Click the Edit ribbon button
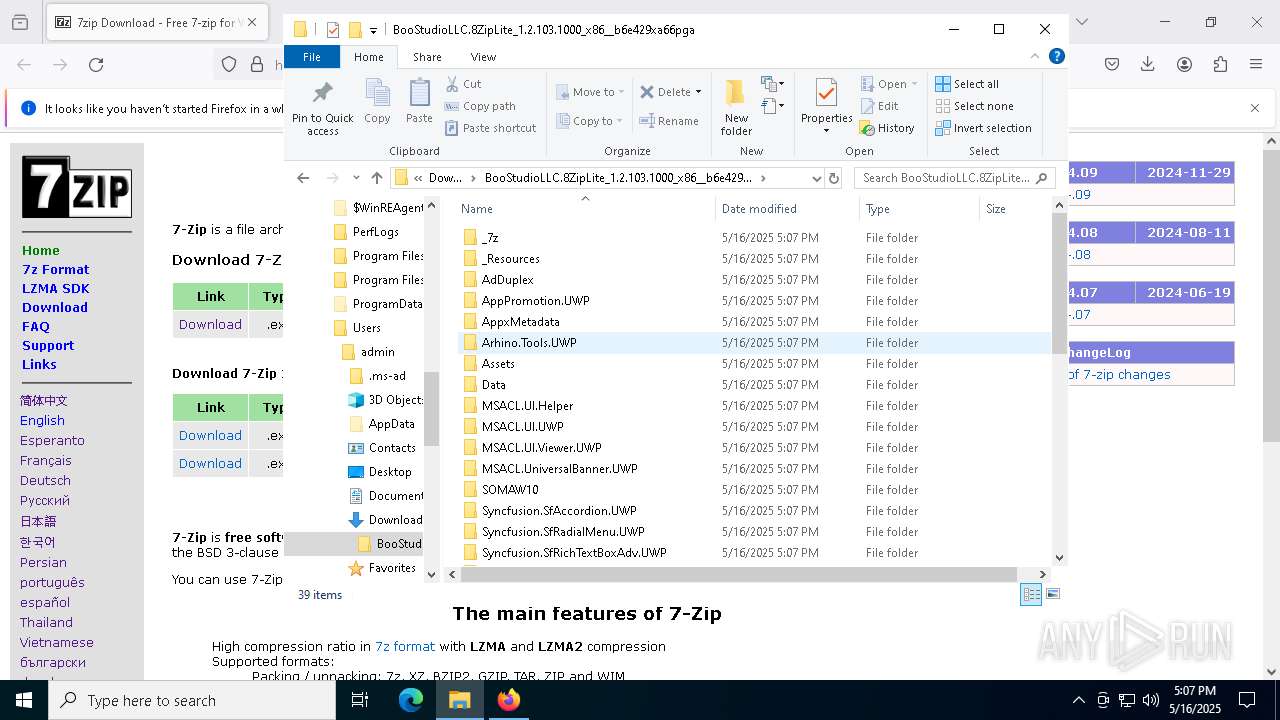The image size is (1280, 720). coord(879,106)
